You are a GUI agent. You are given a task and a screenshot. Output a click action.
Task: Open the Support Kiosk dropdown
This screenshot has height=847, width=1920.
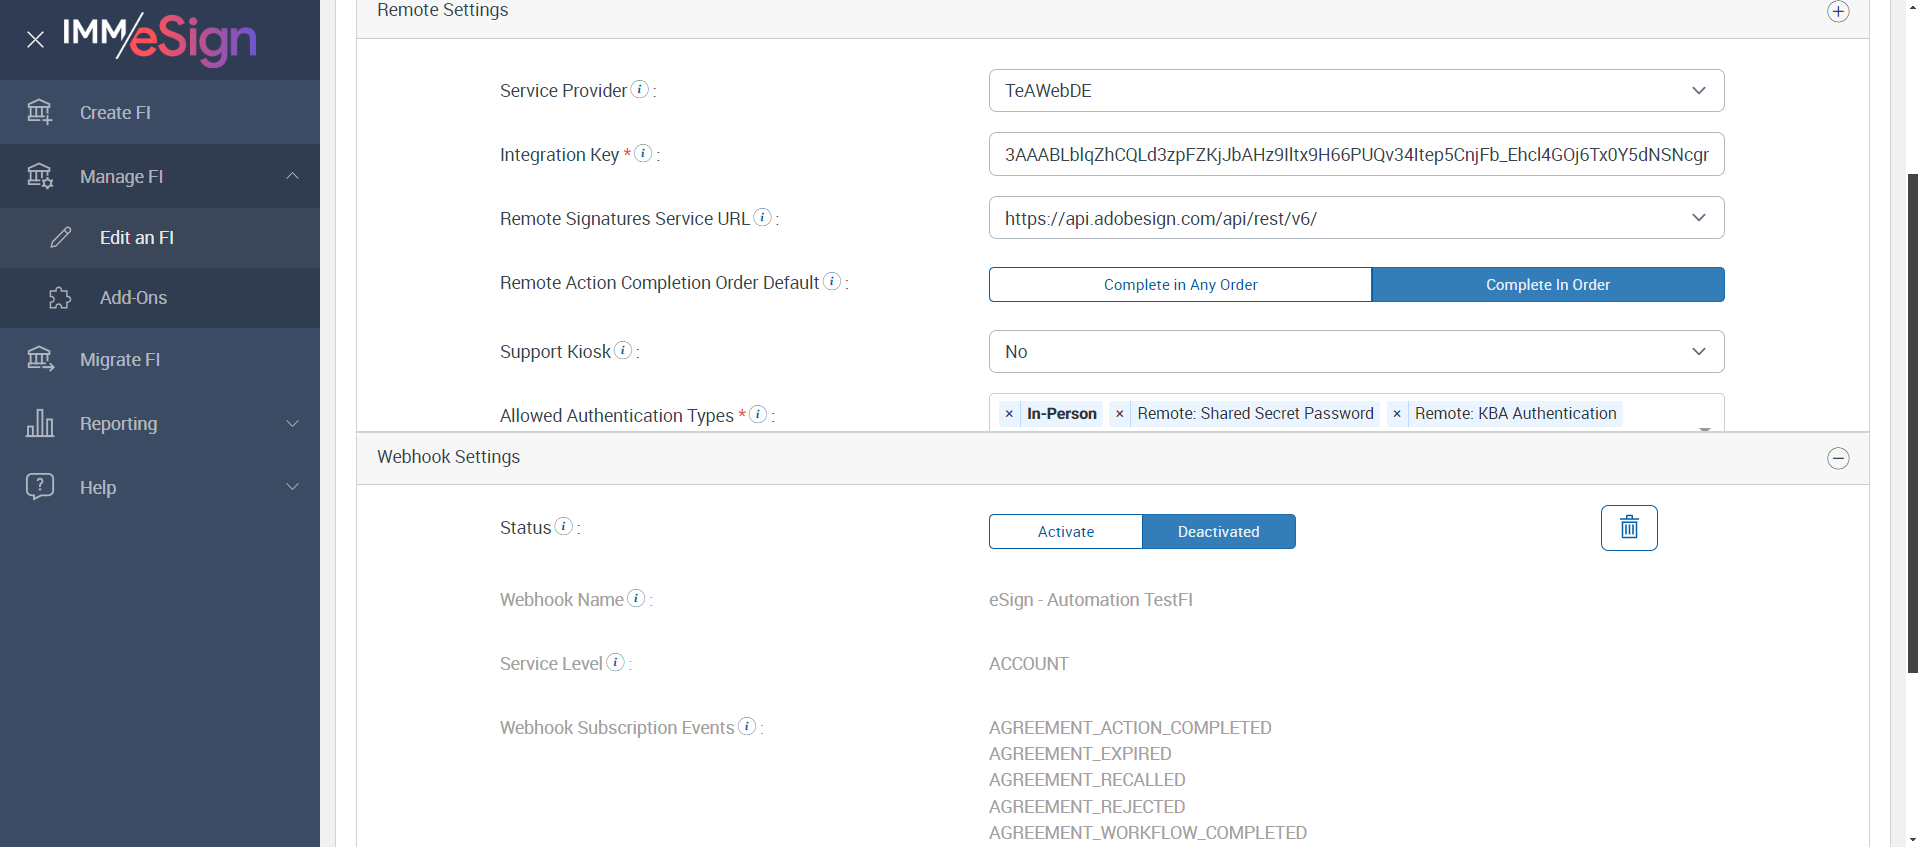click(x=1356, y=352)
